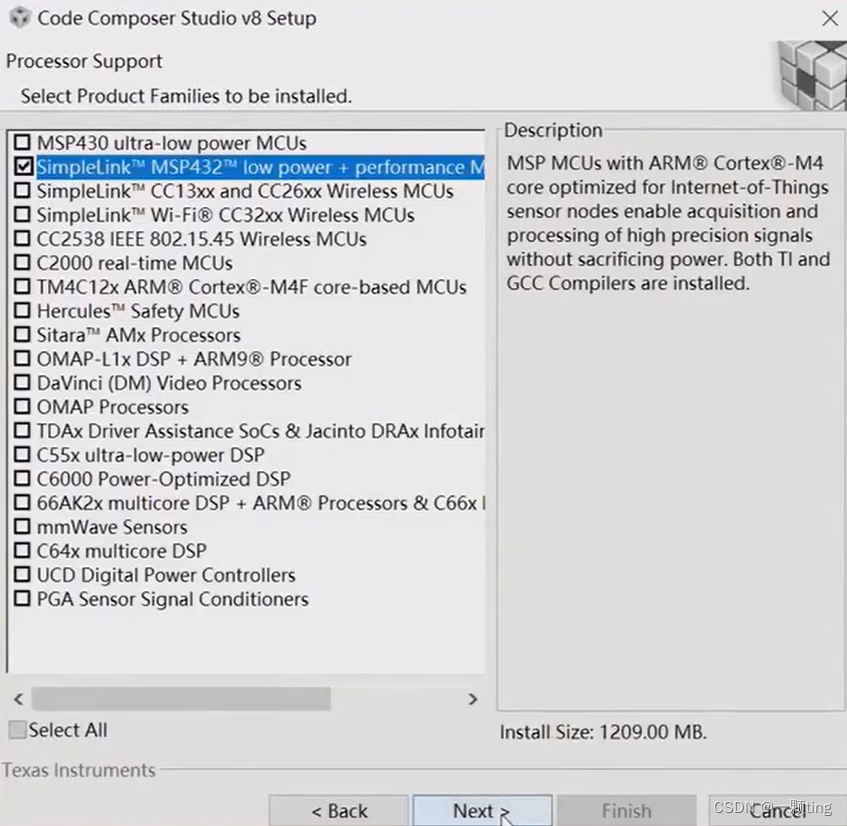Select the Sitara AMx Processors row text

pyautogui.click(x=138, y=335)
